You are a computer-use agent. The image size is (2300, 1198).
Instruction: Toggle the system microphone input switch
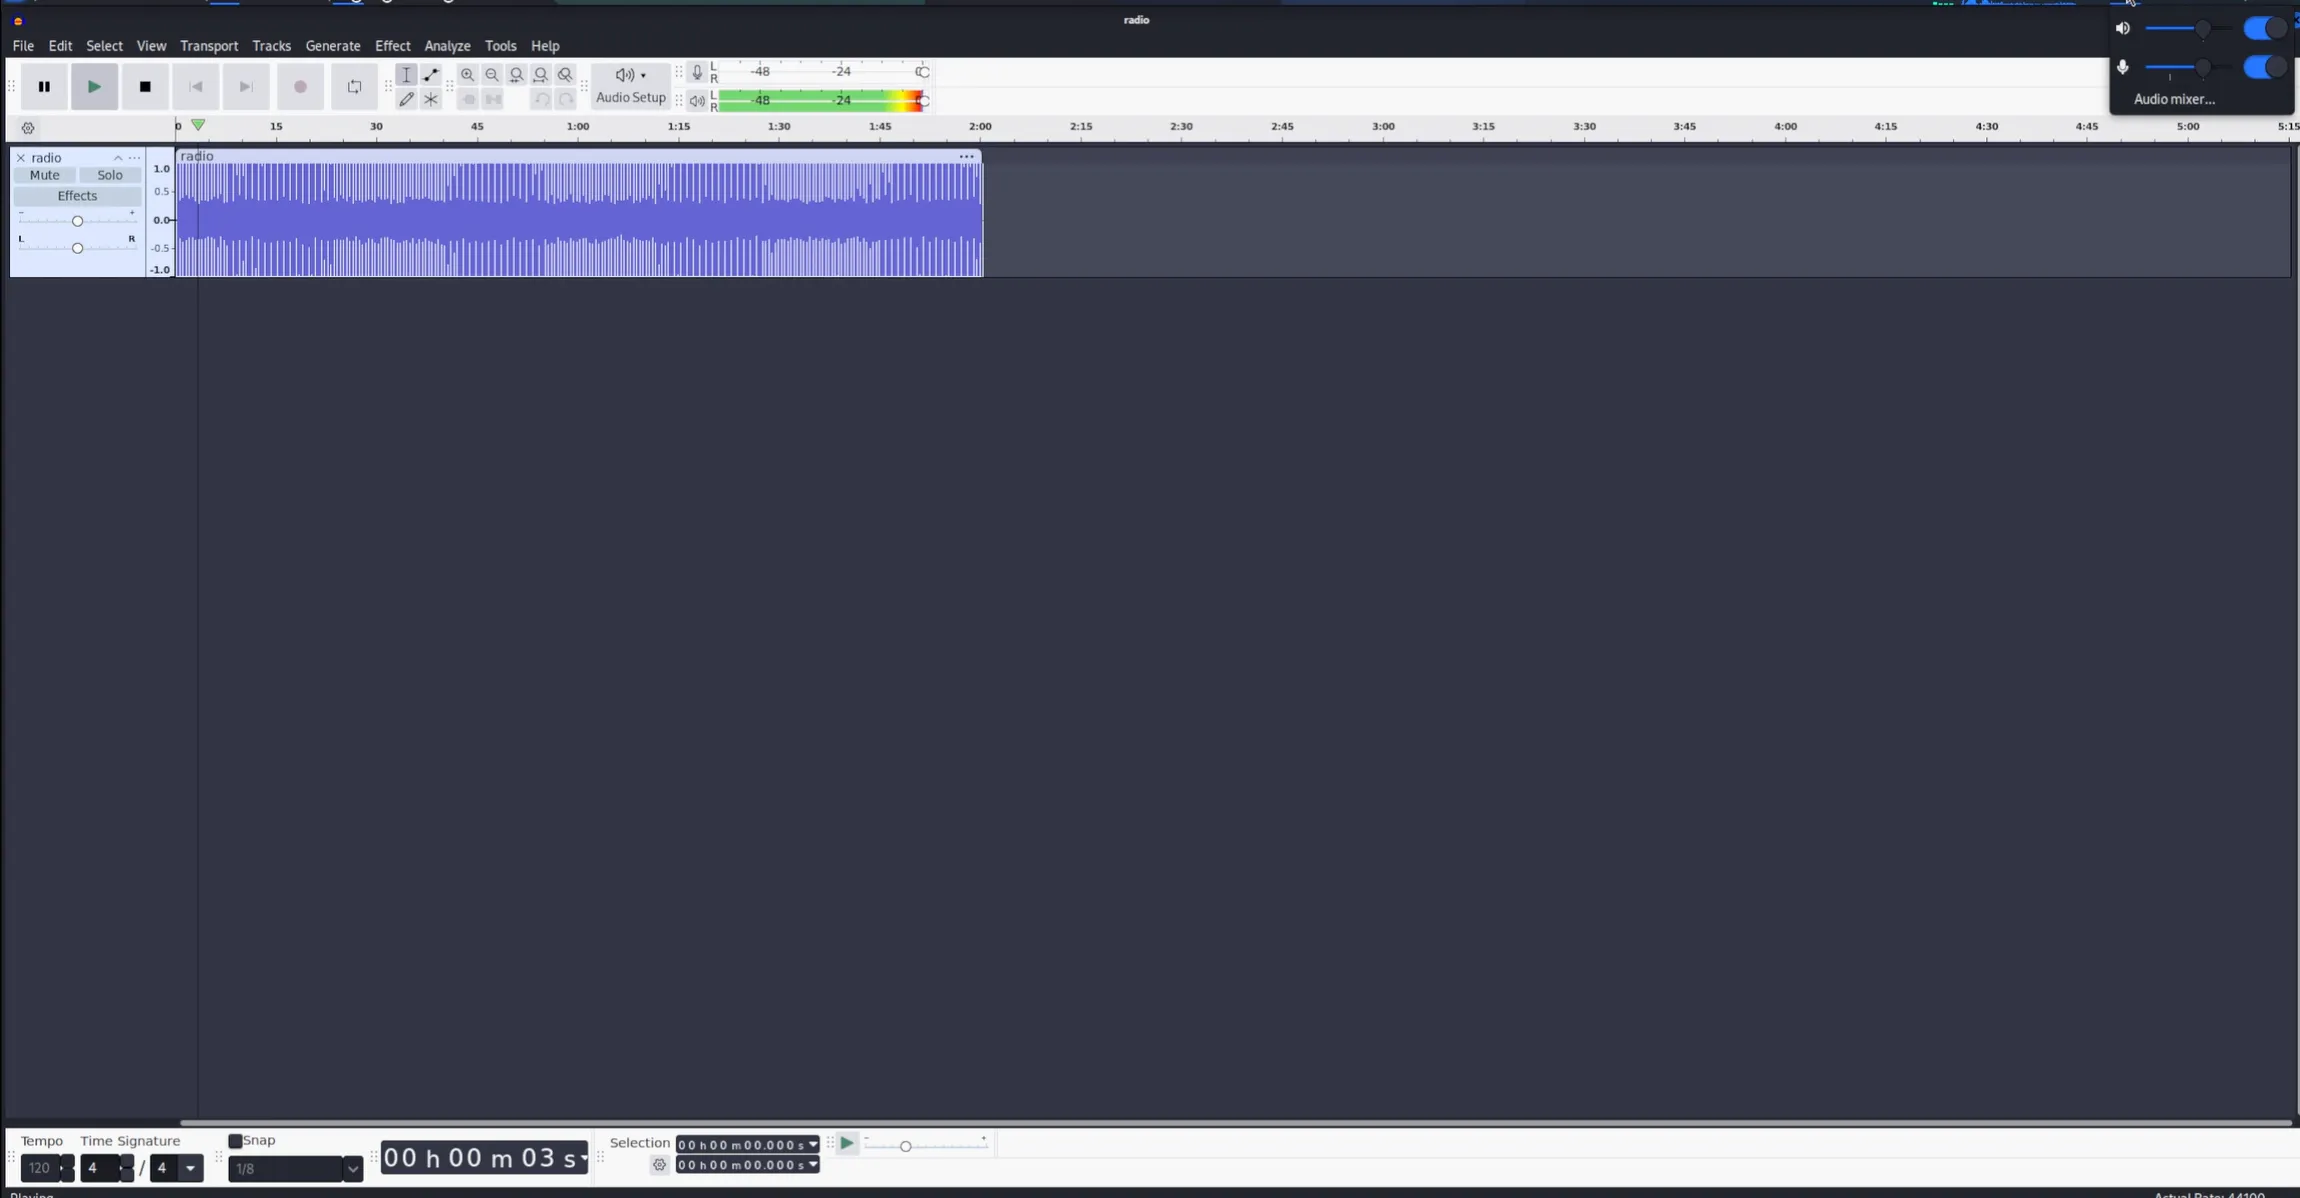[2263, 67]
